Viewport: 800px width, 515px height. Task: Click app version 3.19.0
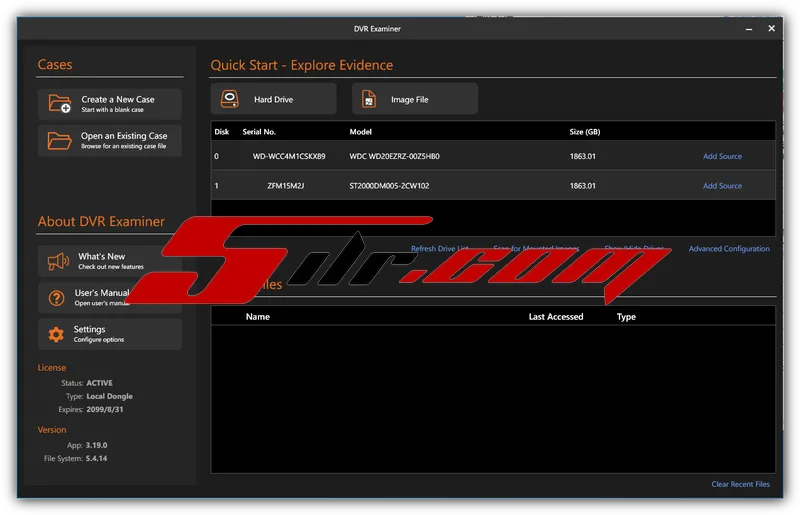click(96, 445)
